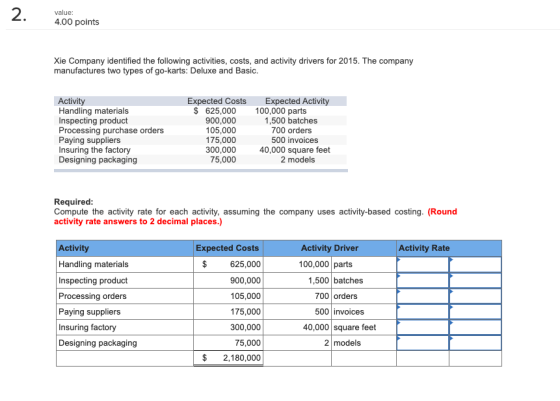This screenshot has height=401, width=560.
Task: Click the 'parts' unit cell
Action: coord(364,265)
